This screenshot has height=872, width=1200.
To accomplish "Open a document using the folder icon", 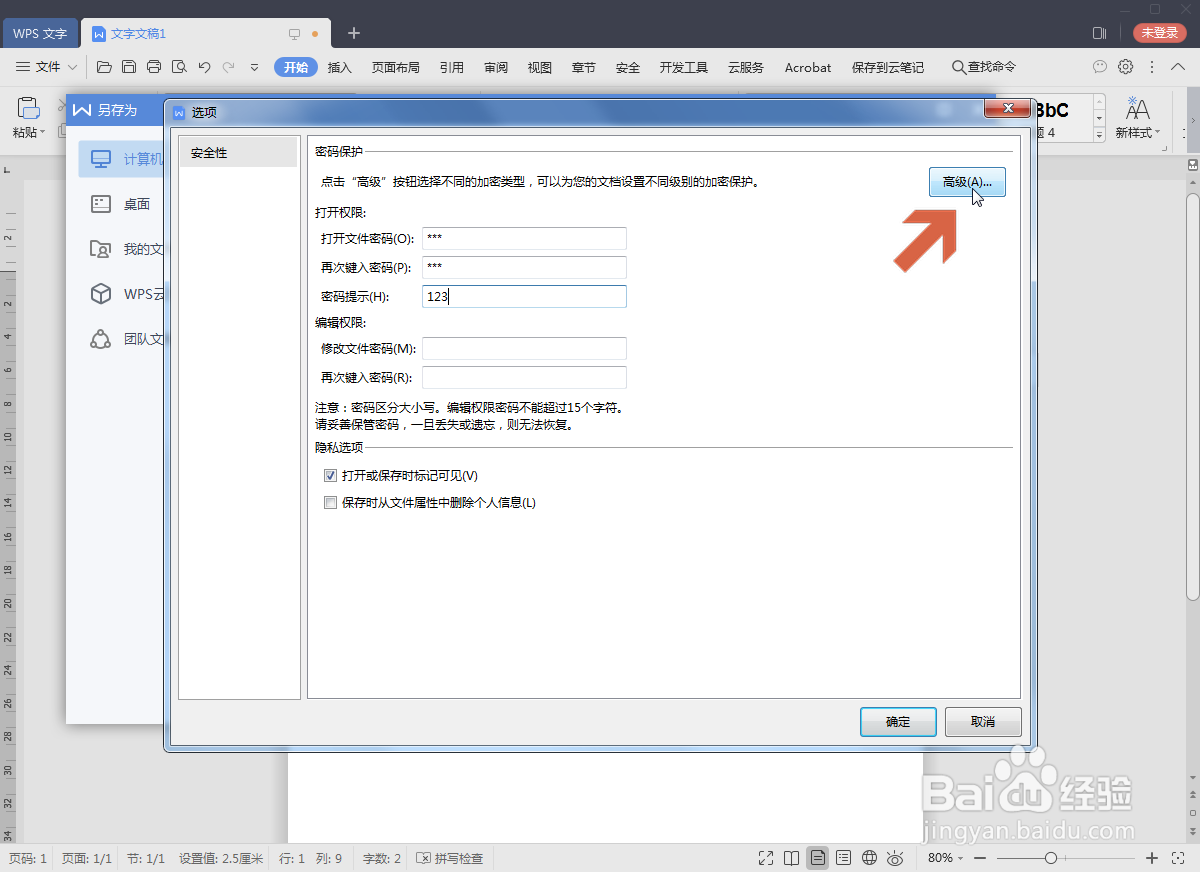I will tap(104, 67).
